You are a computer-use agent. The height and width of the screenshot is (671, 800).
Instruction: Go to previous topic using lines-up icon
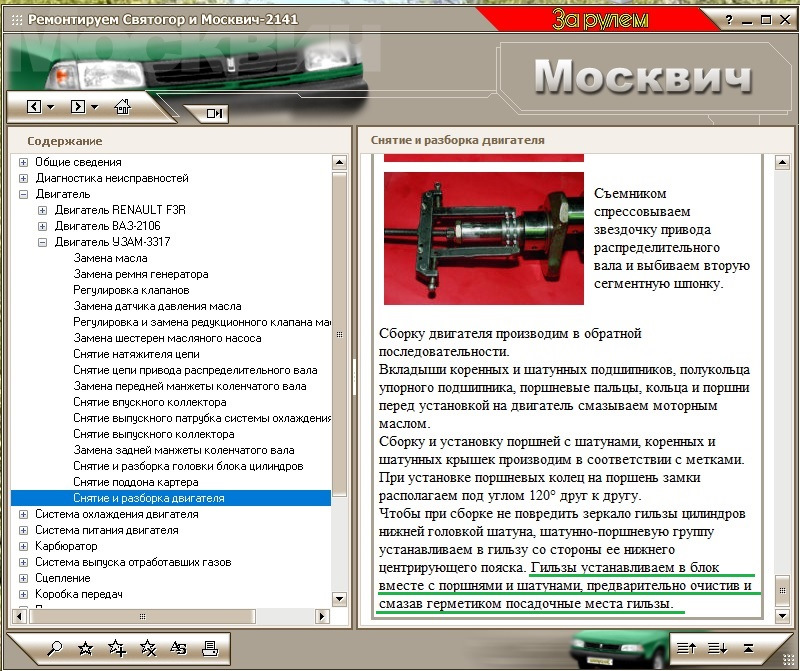click(686, 649)
